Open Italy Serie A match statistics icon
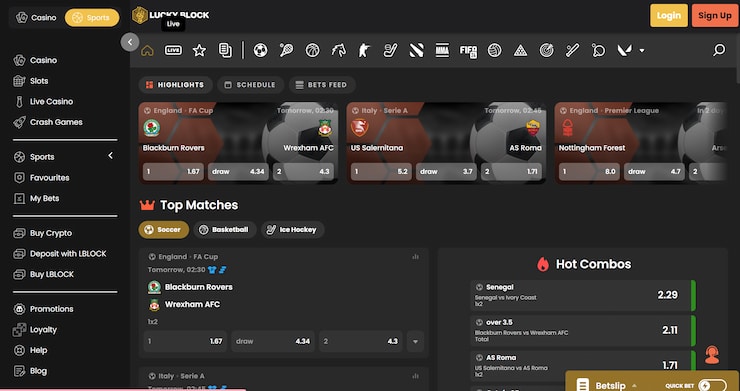The height and width of the screenshot is (391, 740). coord(415,376)
